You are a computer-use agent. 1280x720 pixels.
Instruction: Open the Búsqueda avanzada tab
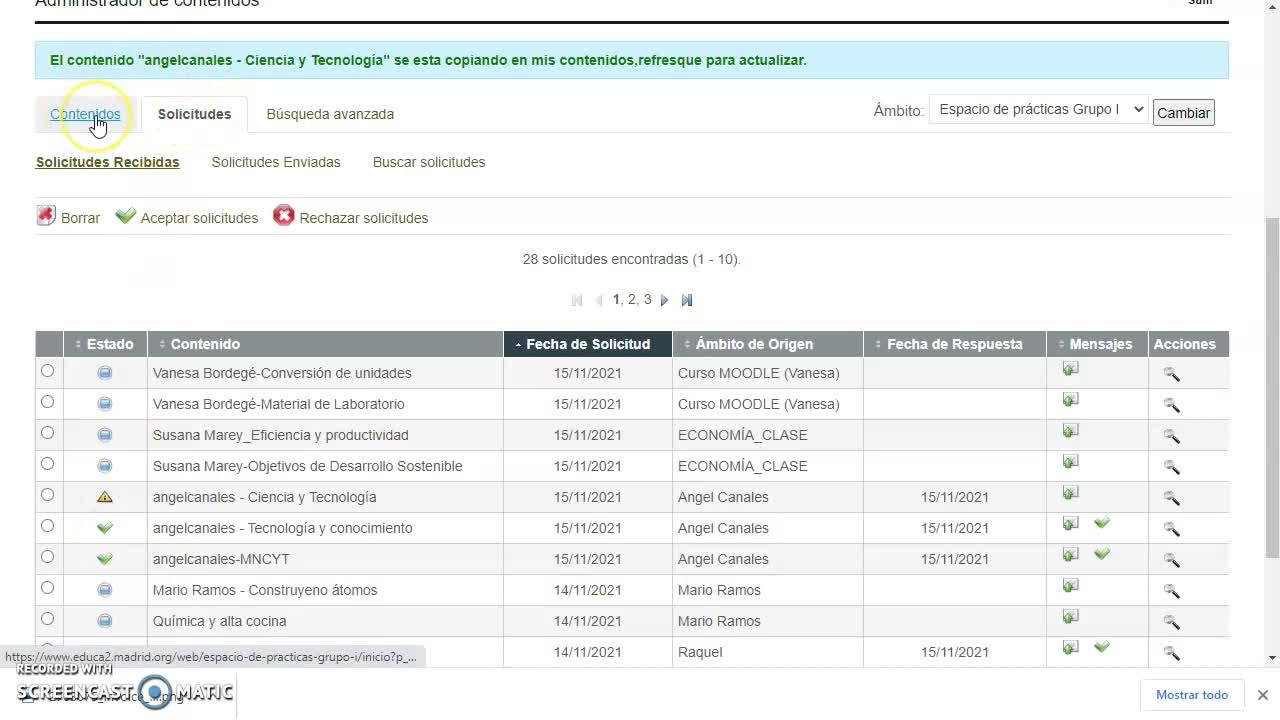click(x=330, y=114)
